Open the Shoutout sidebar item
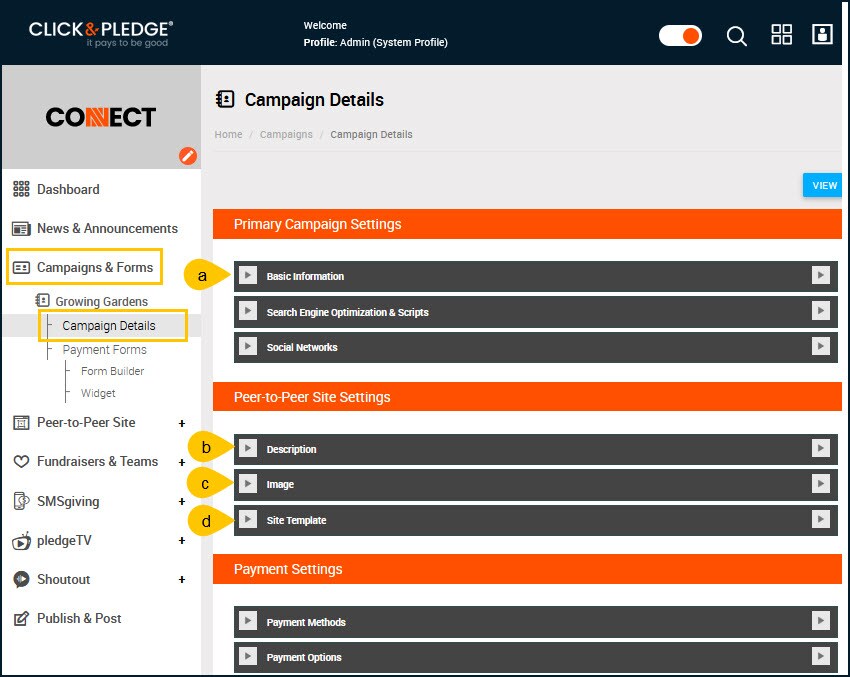 (x=63, y=579)
